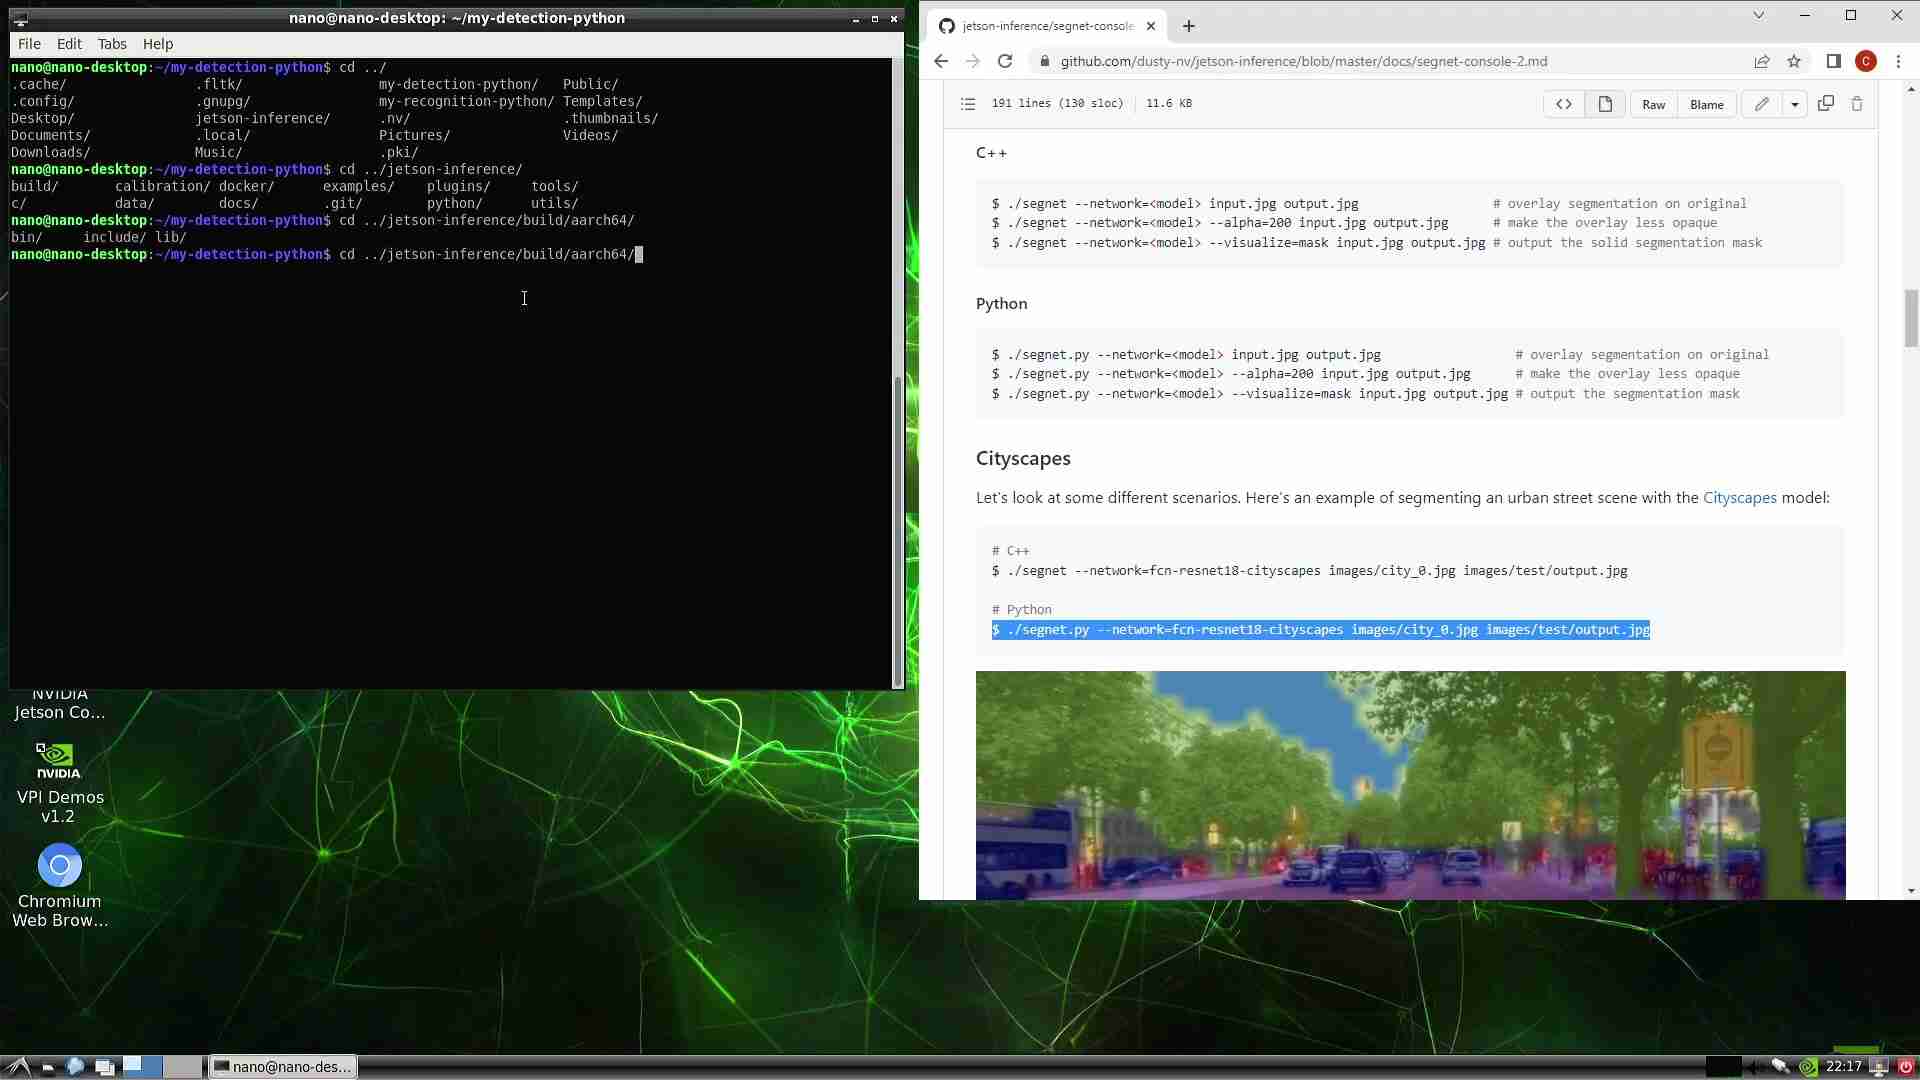Switch to the second workspace in pager

click(x=182, y=1066)
